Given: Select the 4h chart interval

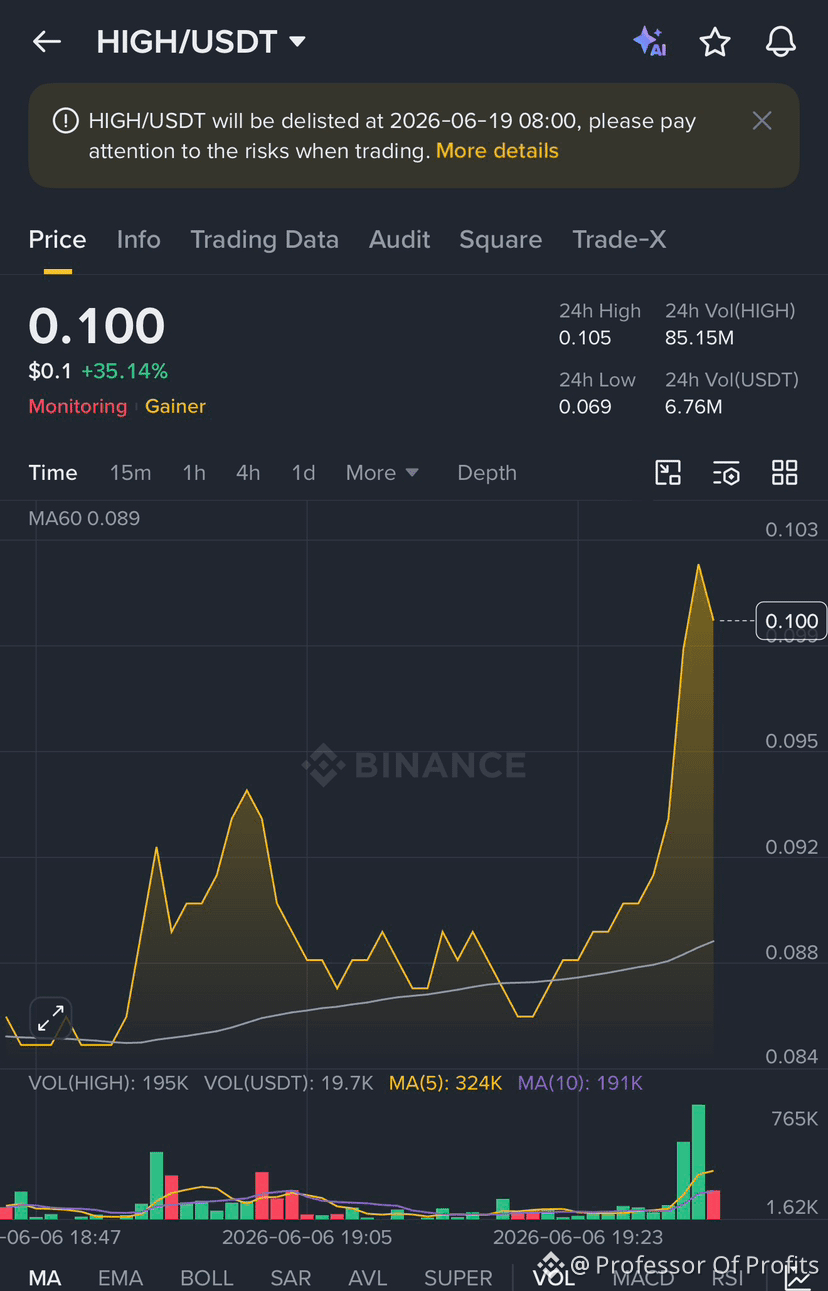Looking at the screenshot, I should pyautogui.click(x=248, y=473).
